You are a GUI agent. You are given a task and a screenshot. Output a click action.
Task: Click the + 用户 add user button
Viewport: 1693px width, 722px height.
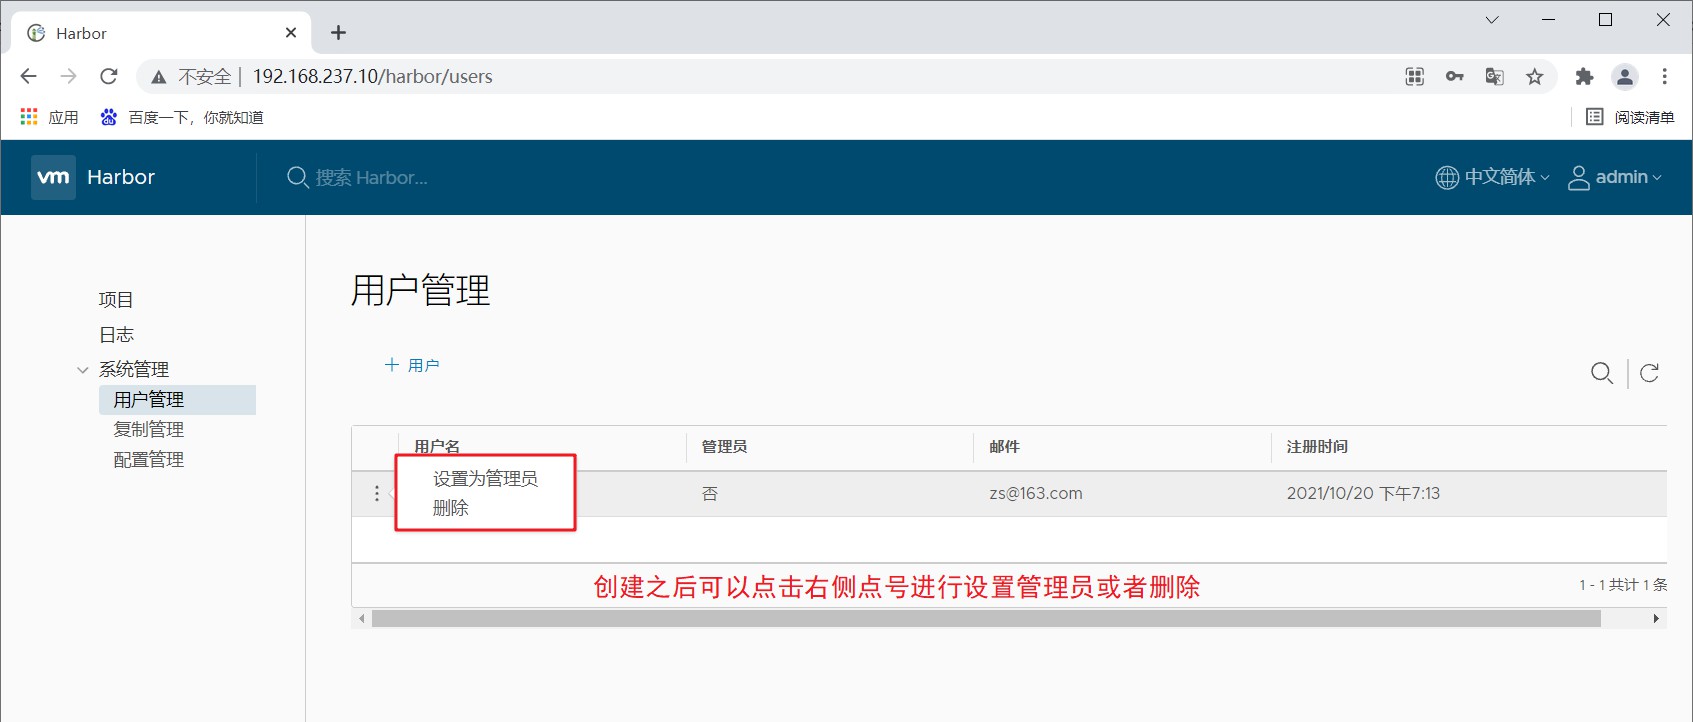click(x=412, y=365)
